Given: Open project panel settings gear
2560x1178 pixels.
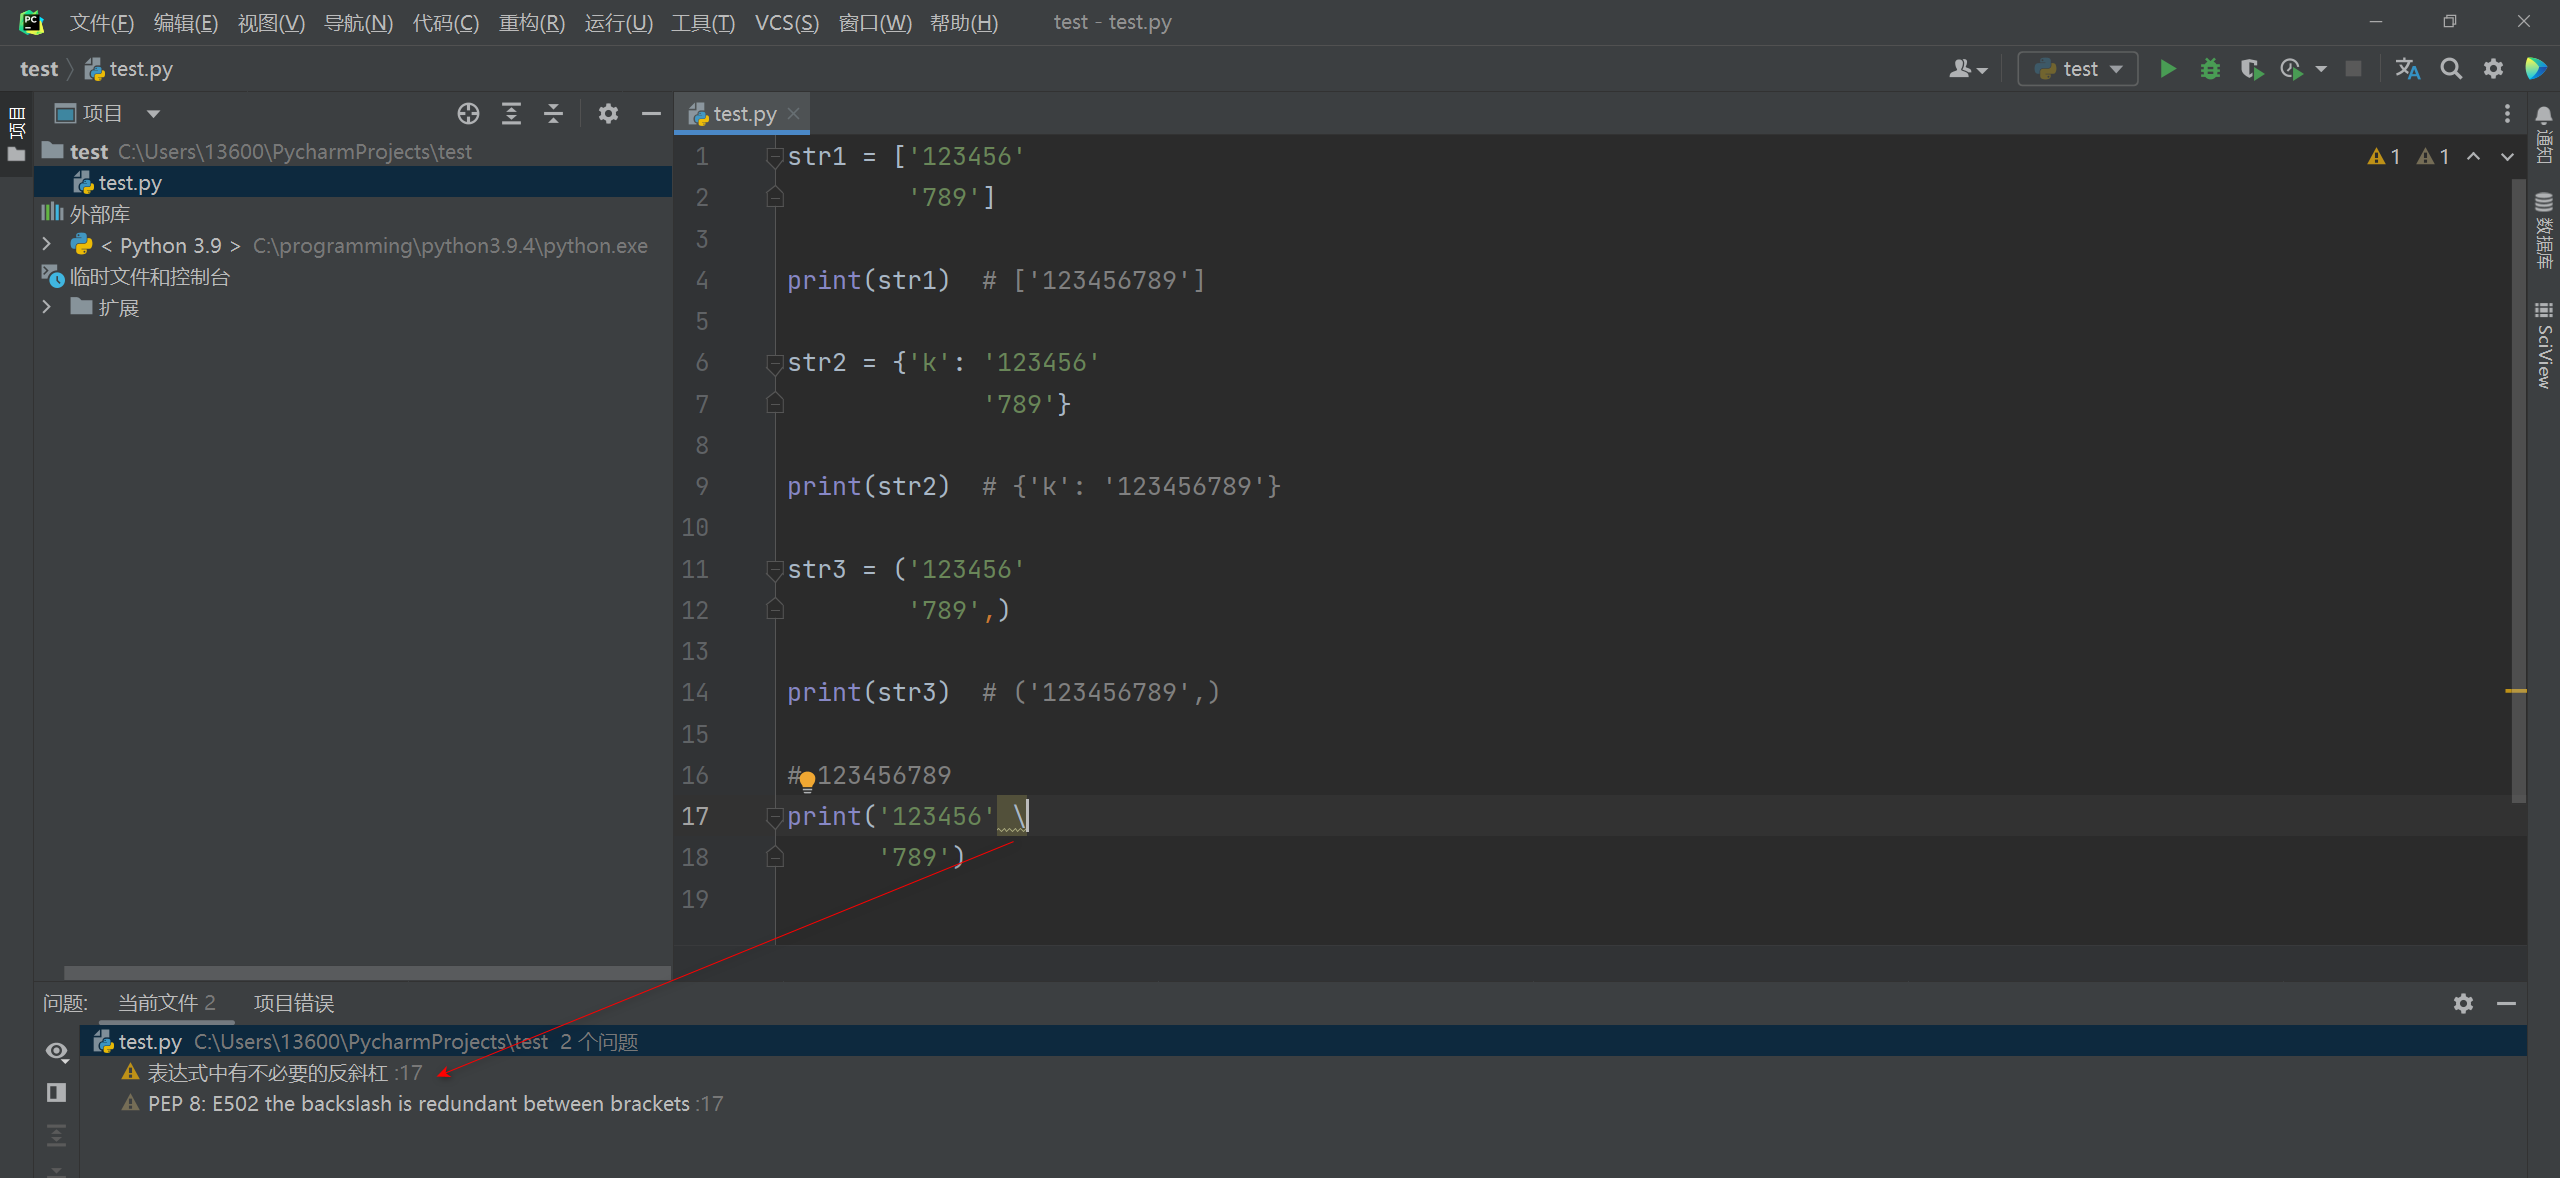Looking at the screenshot, I should [x=608, y=114].
